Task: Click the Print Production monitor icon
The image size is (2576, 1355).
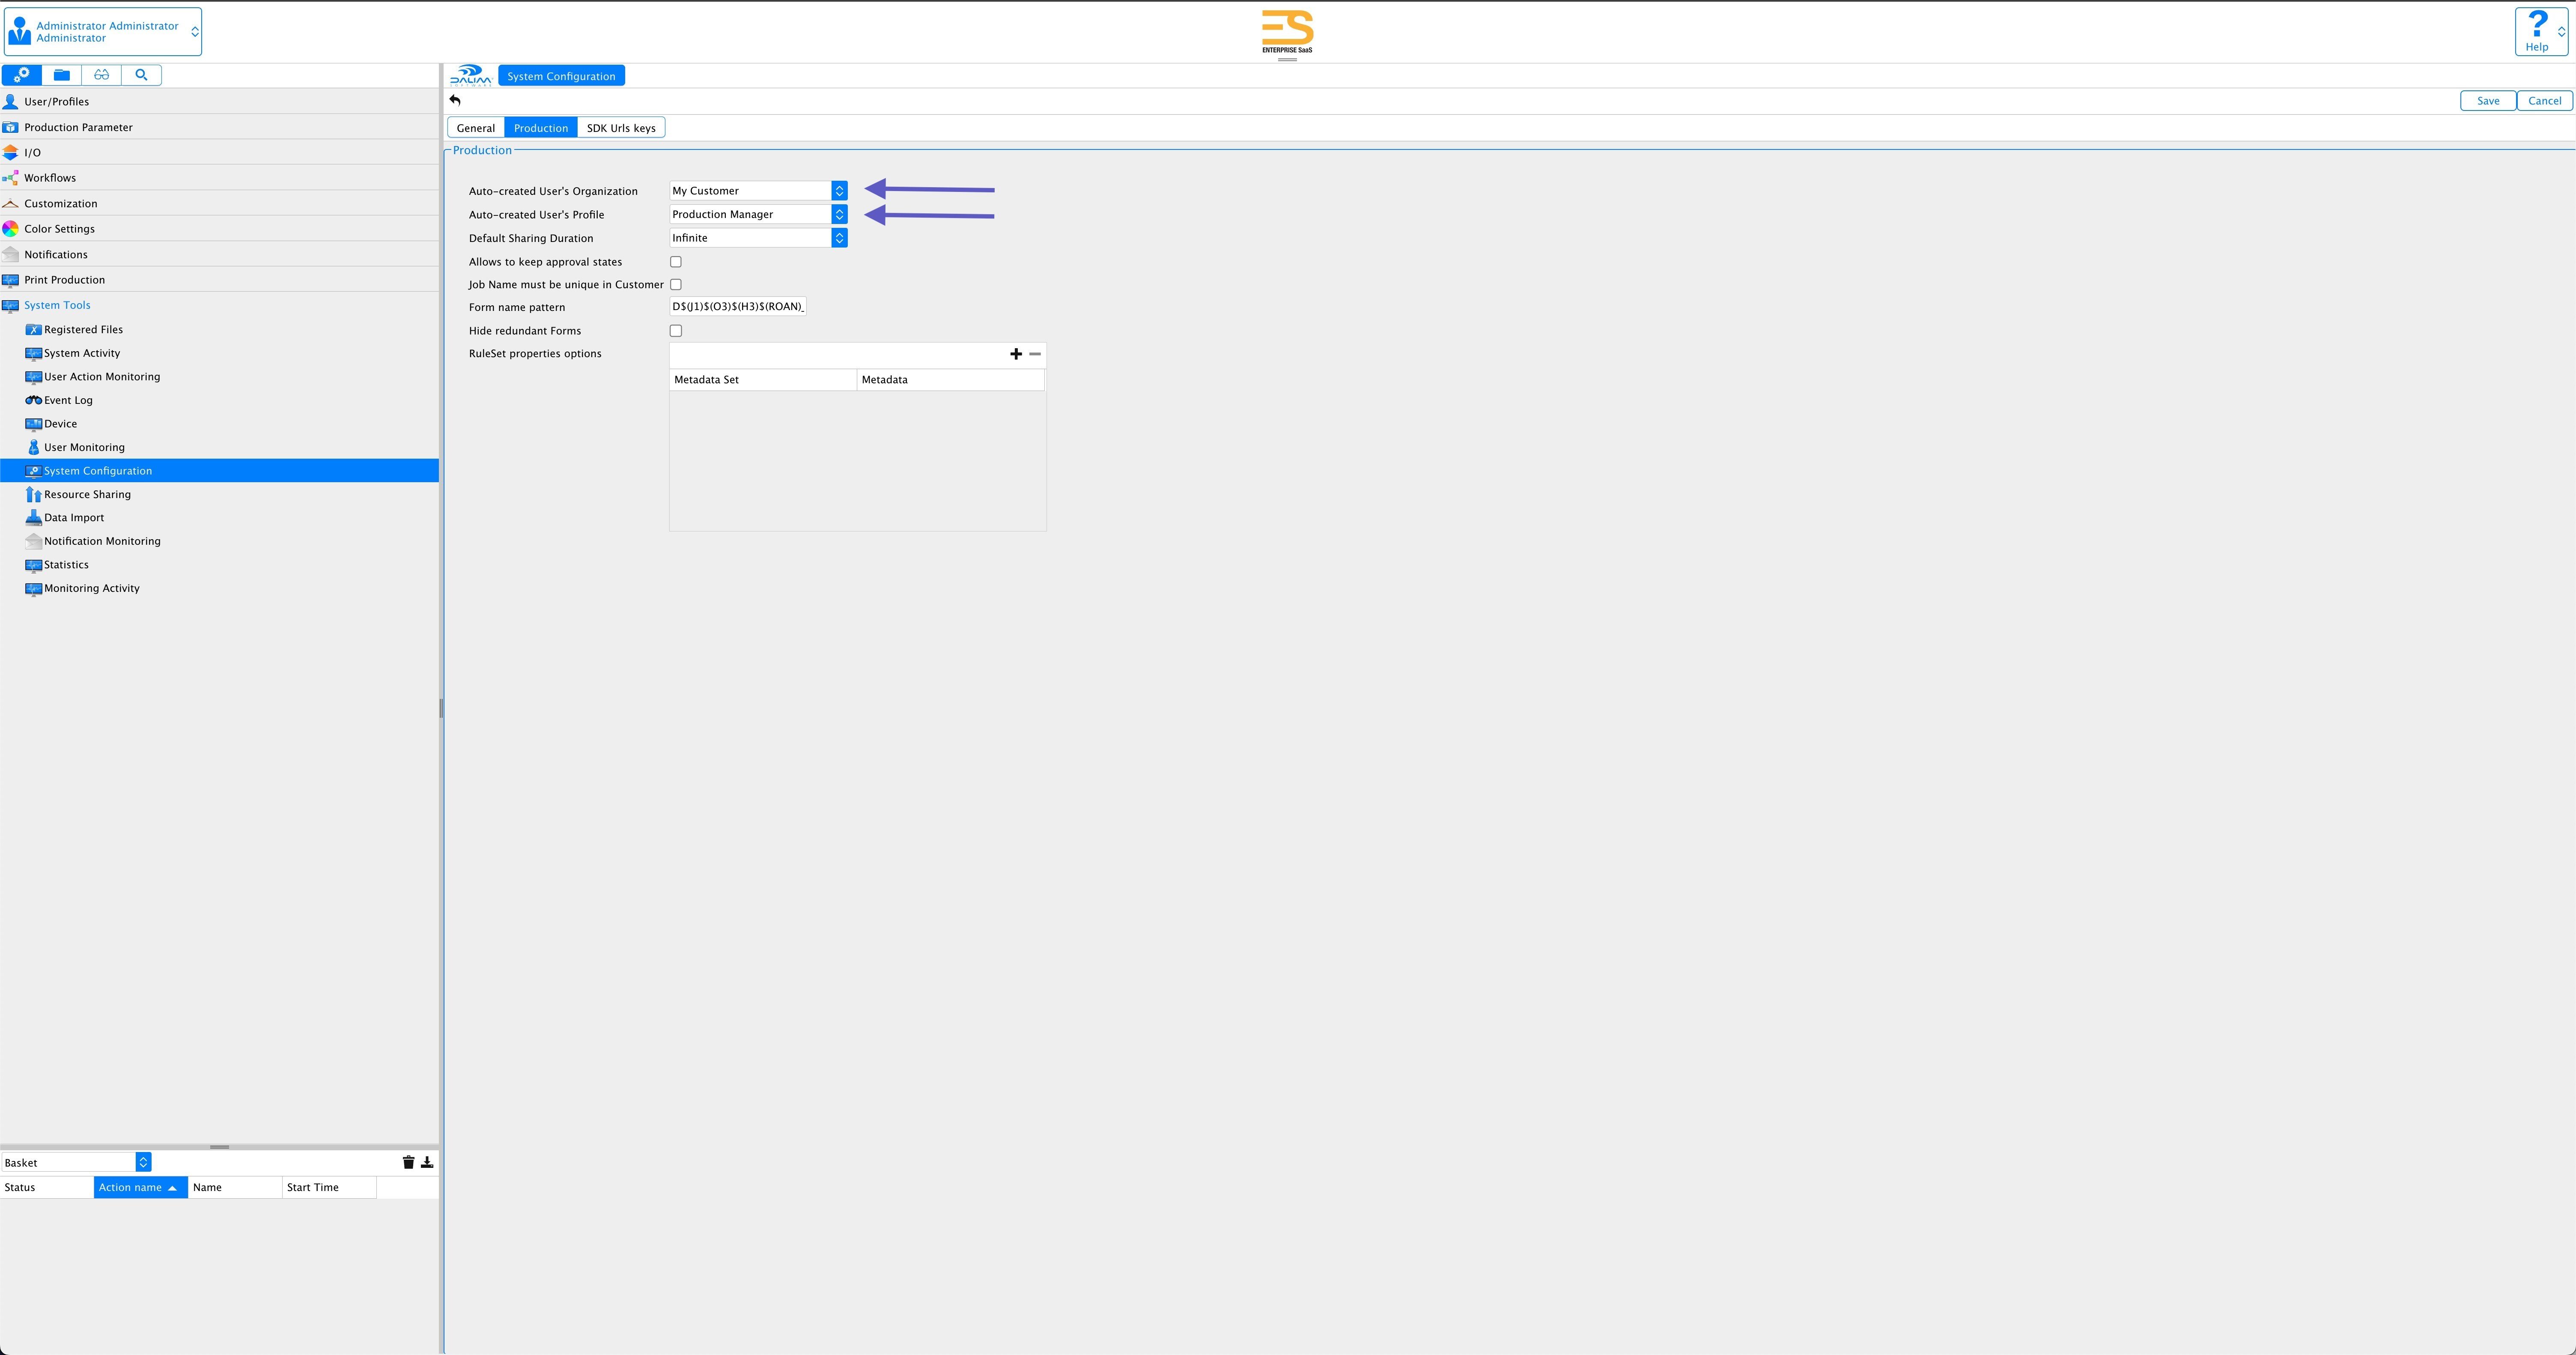Action: click(x=10, y=280)
